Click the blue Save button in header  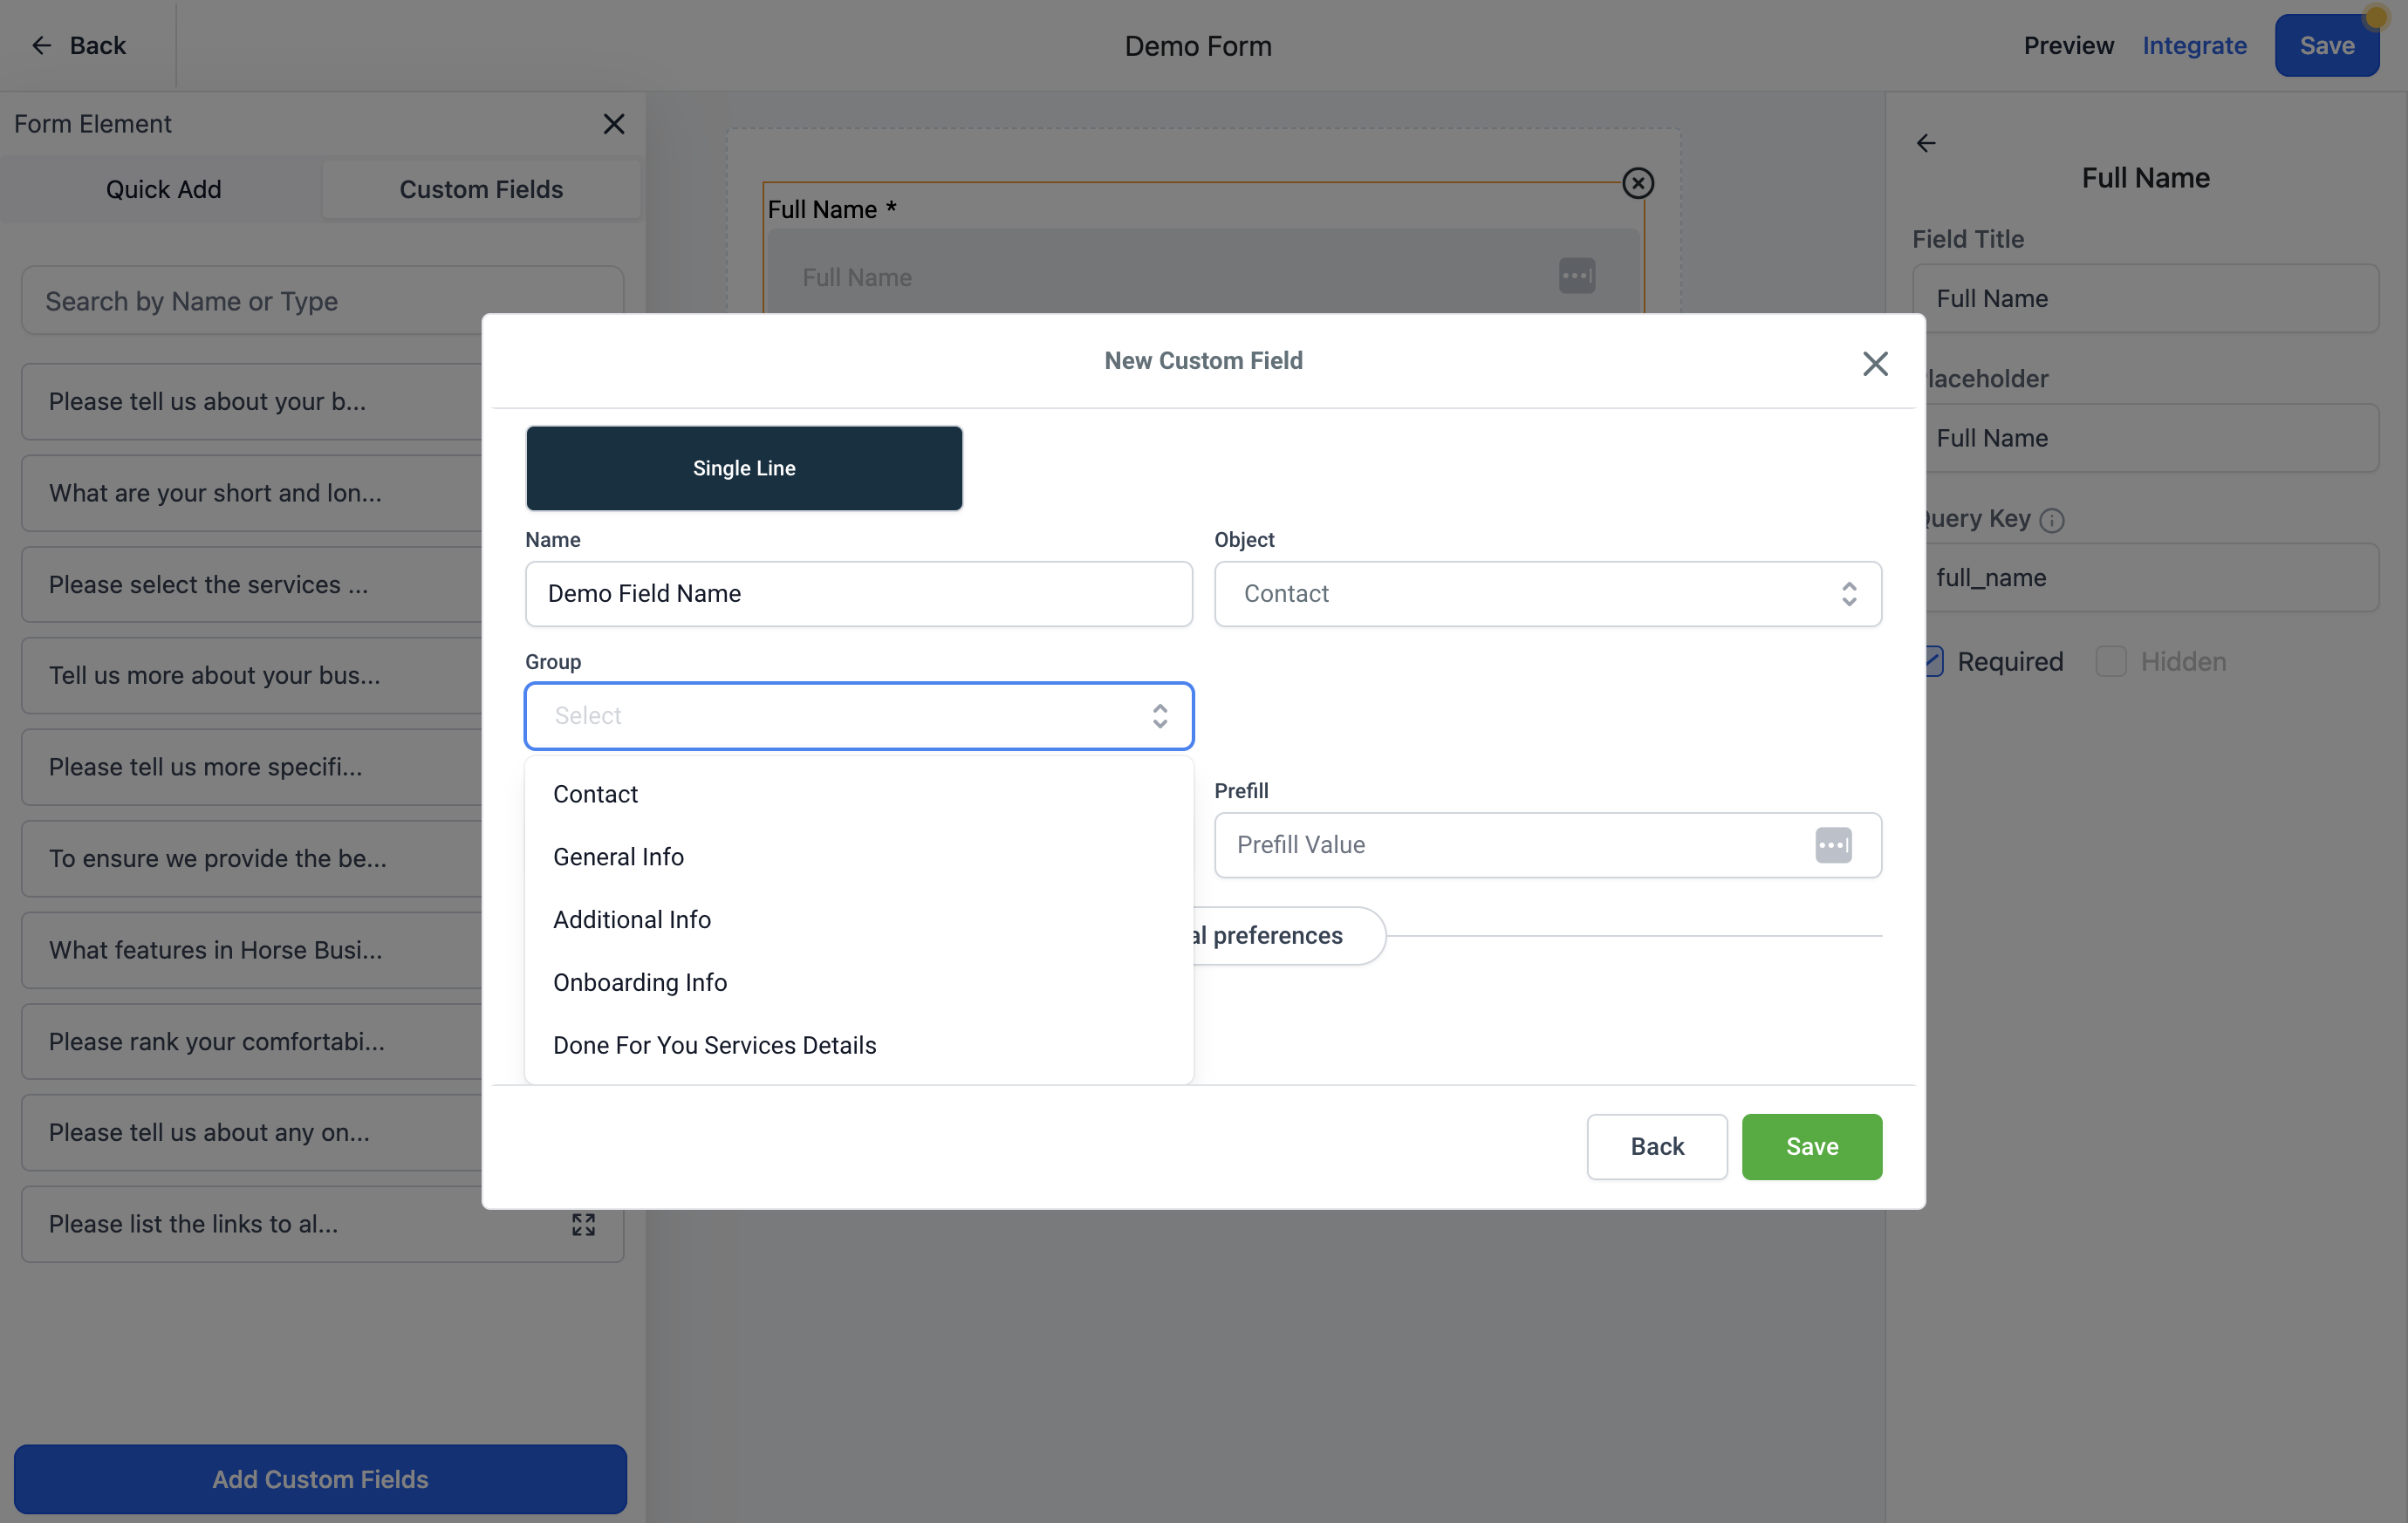pyautogui.click(x=2326, y=45)
